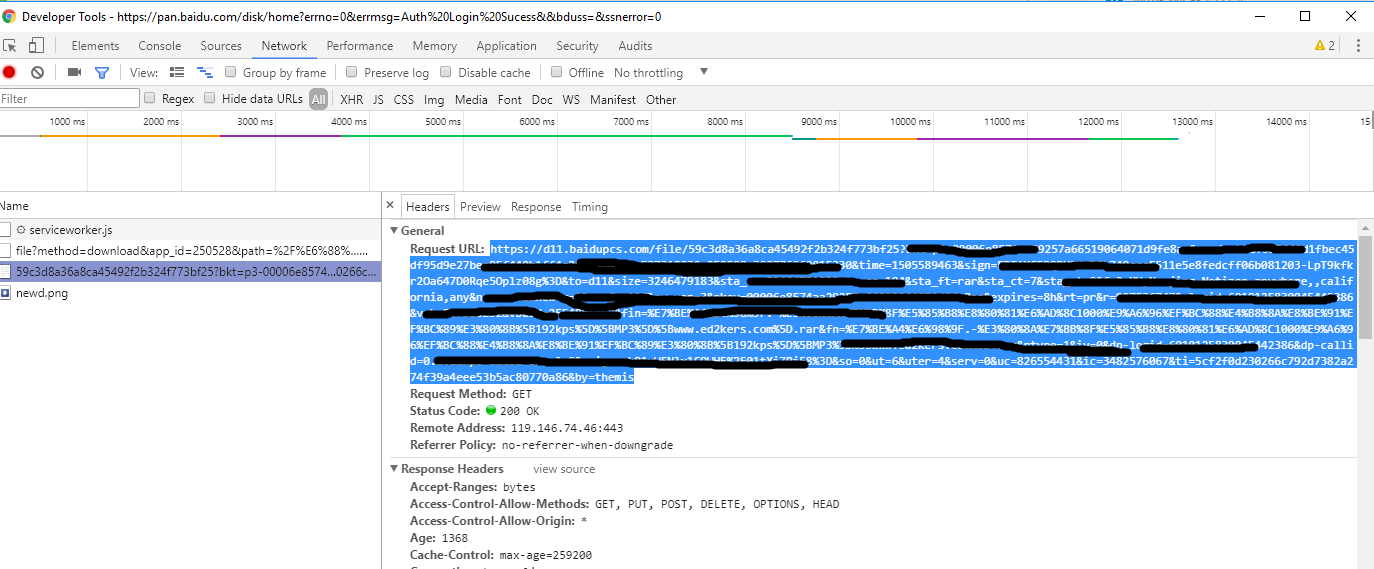This screenshot has width=1374, height=569.
Task: Enable Regex filter checkbox
Action: pos(150,98)
